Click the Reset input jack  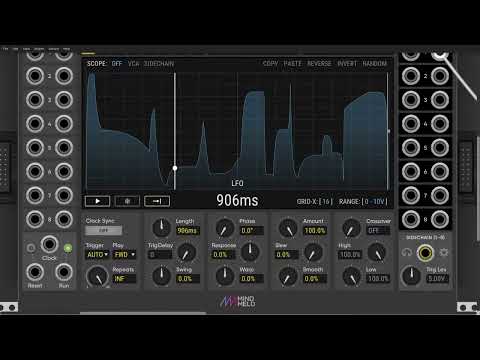[35, 272]
